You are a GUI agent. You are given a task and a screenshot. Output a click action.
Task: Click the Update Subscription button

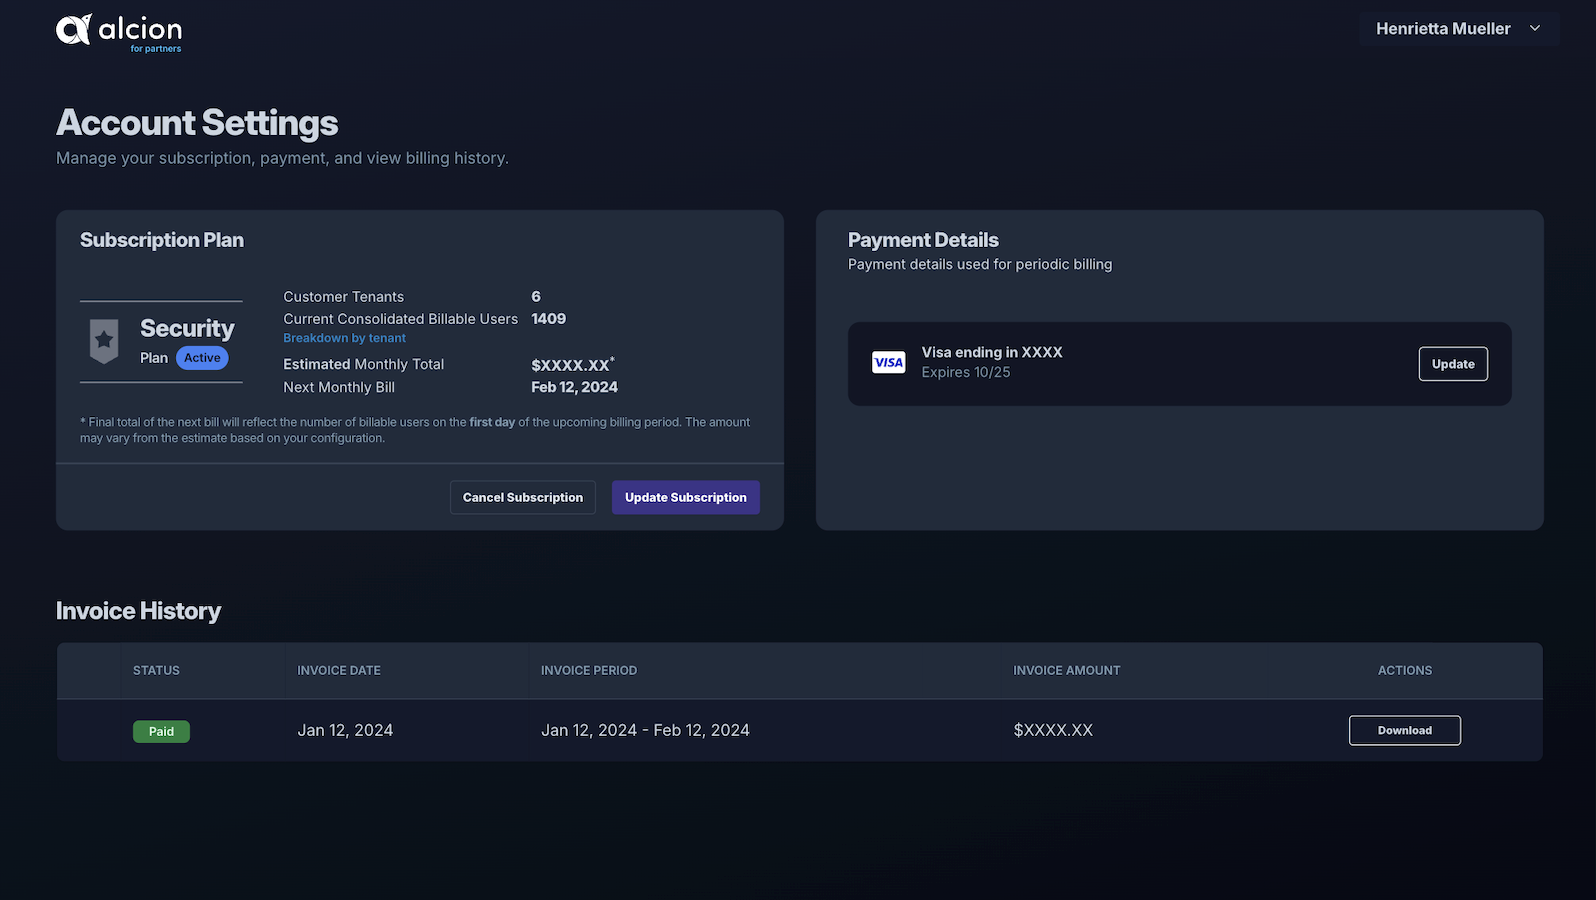[686, 497]
